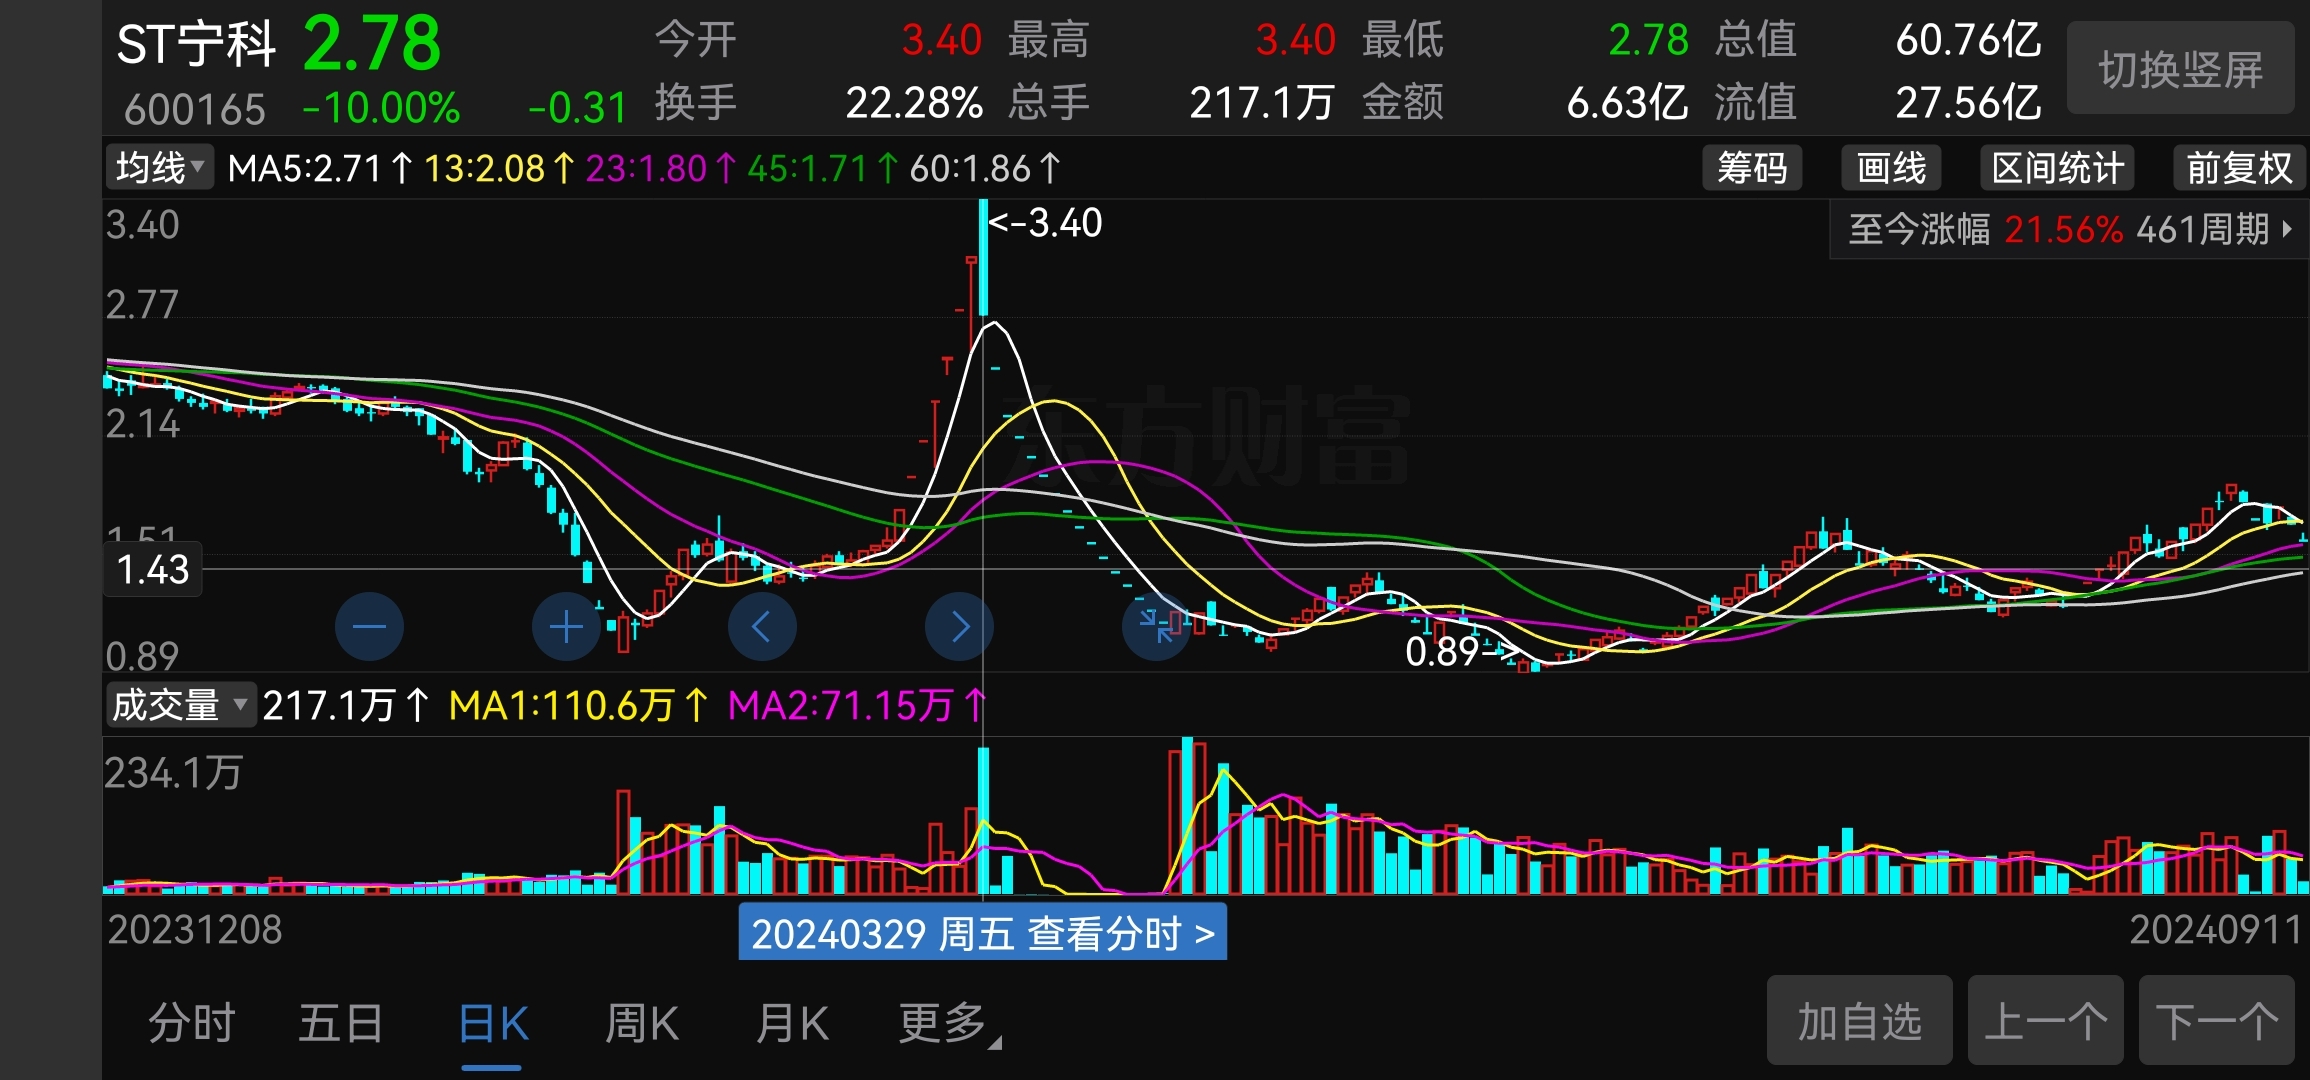Switch to the 周K tab
The height and width of the screenshot is (1080, 2310).
(x=641, y=1023)
